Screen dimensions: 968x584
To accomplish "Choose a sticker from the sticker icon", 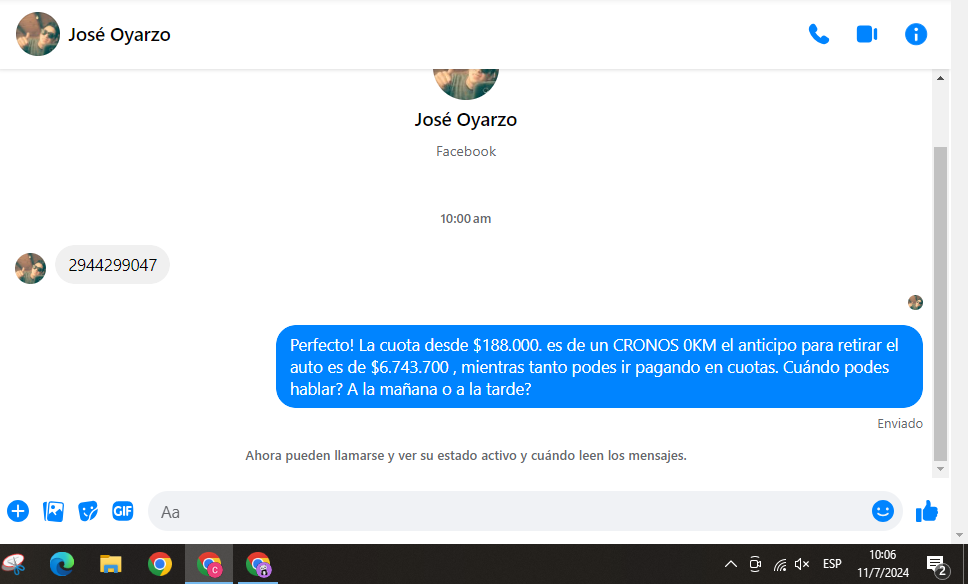I will pos(88,511).
